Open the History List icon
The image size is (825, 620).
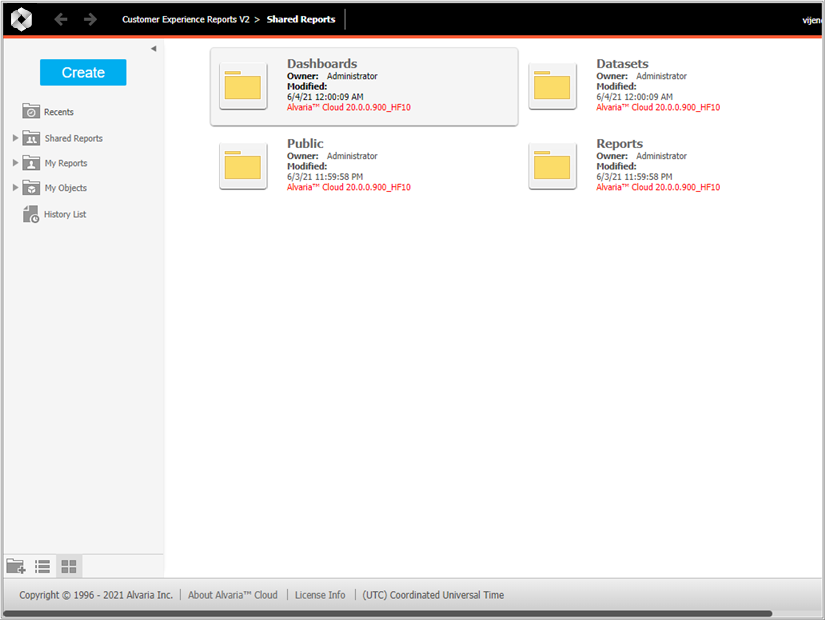click(x=31, y=214)
